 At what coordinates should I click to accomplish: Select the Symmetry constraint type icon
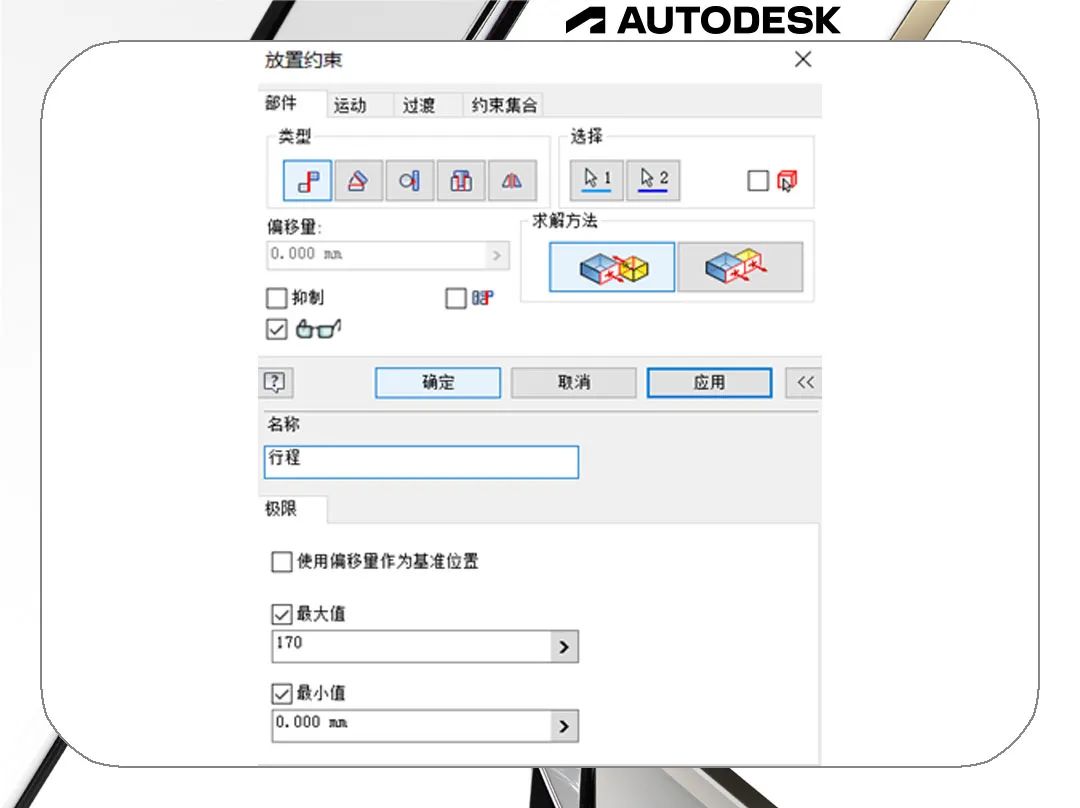511,180
